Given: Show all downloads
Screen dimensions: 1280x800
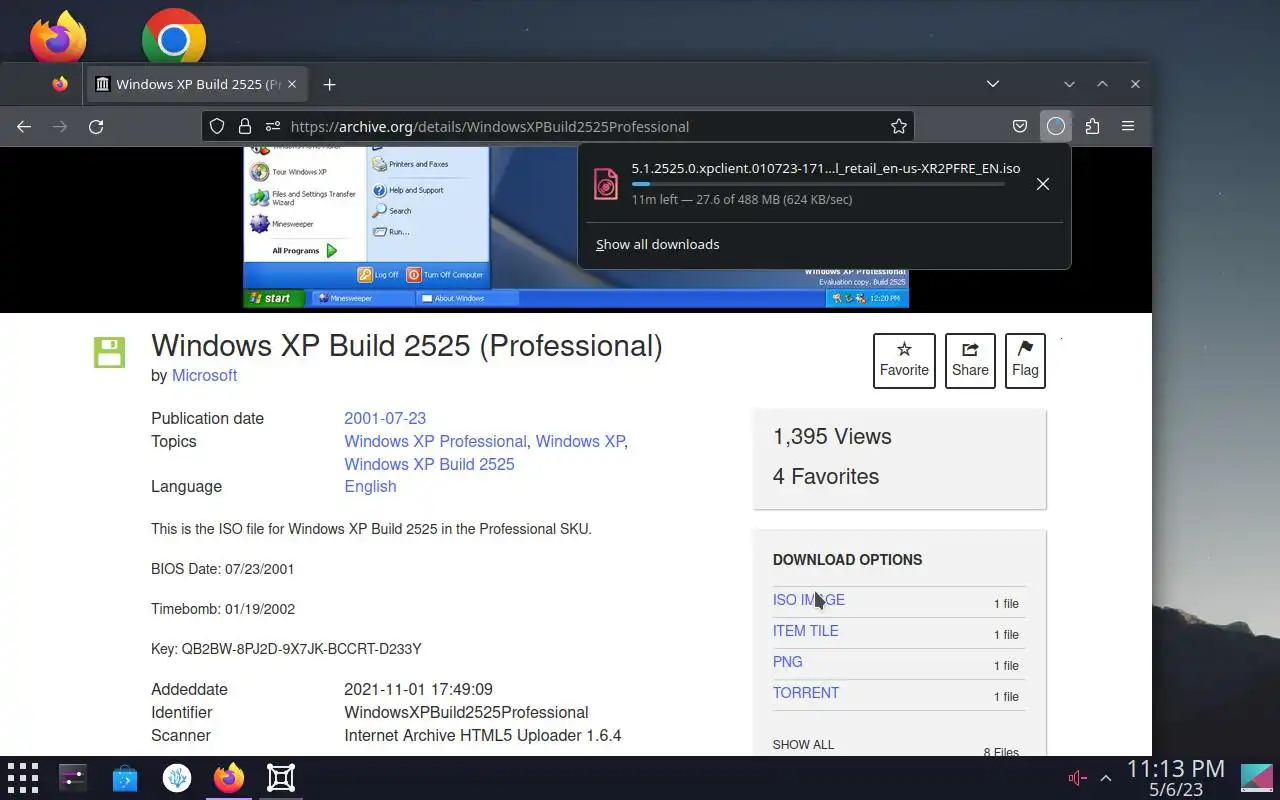Looking at the screenshot, I should pyautogui.click(x=657, y=244).
